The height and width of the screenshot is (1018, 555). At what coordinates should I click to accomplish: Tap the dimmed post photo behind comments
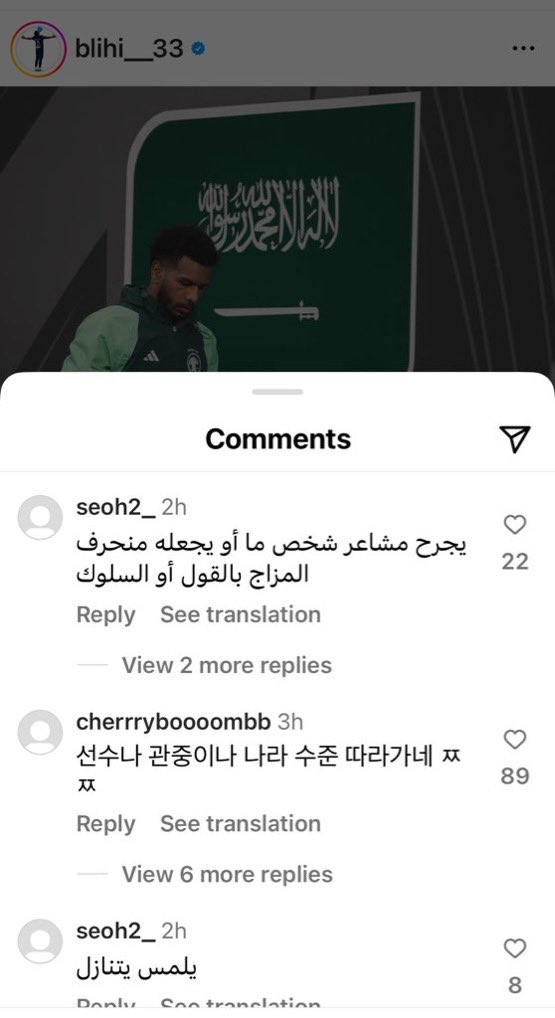277,229
